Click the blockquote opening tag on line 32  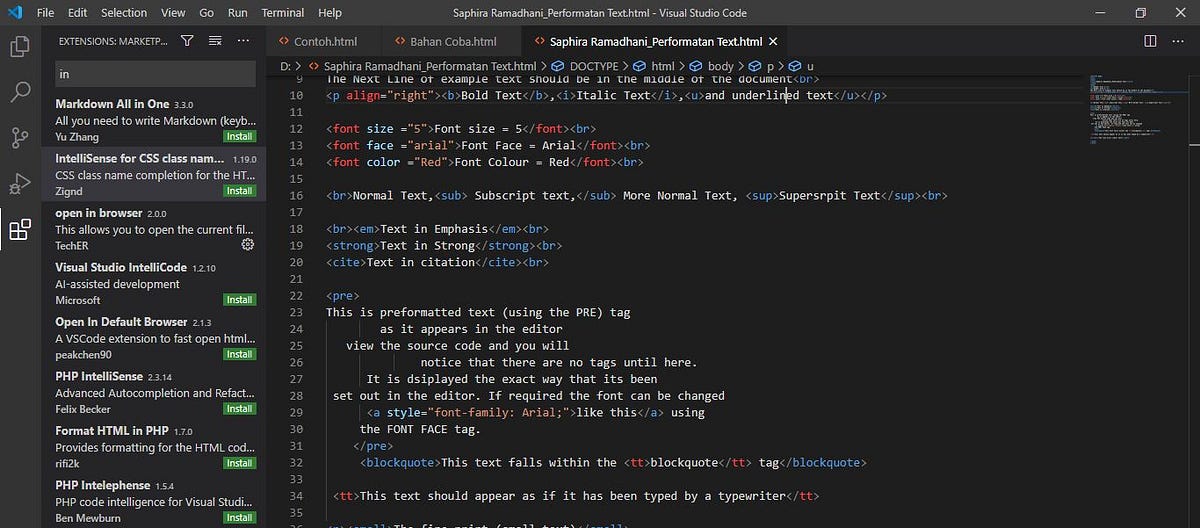[x=400, y=462]
